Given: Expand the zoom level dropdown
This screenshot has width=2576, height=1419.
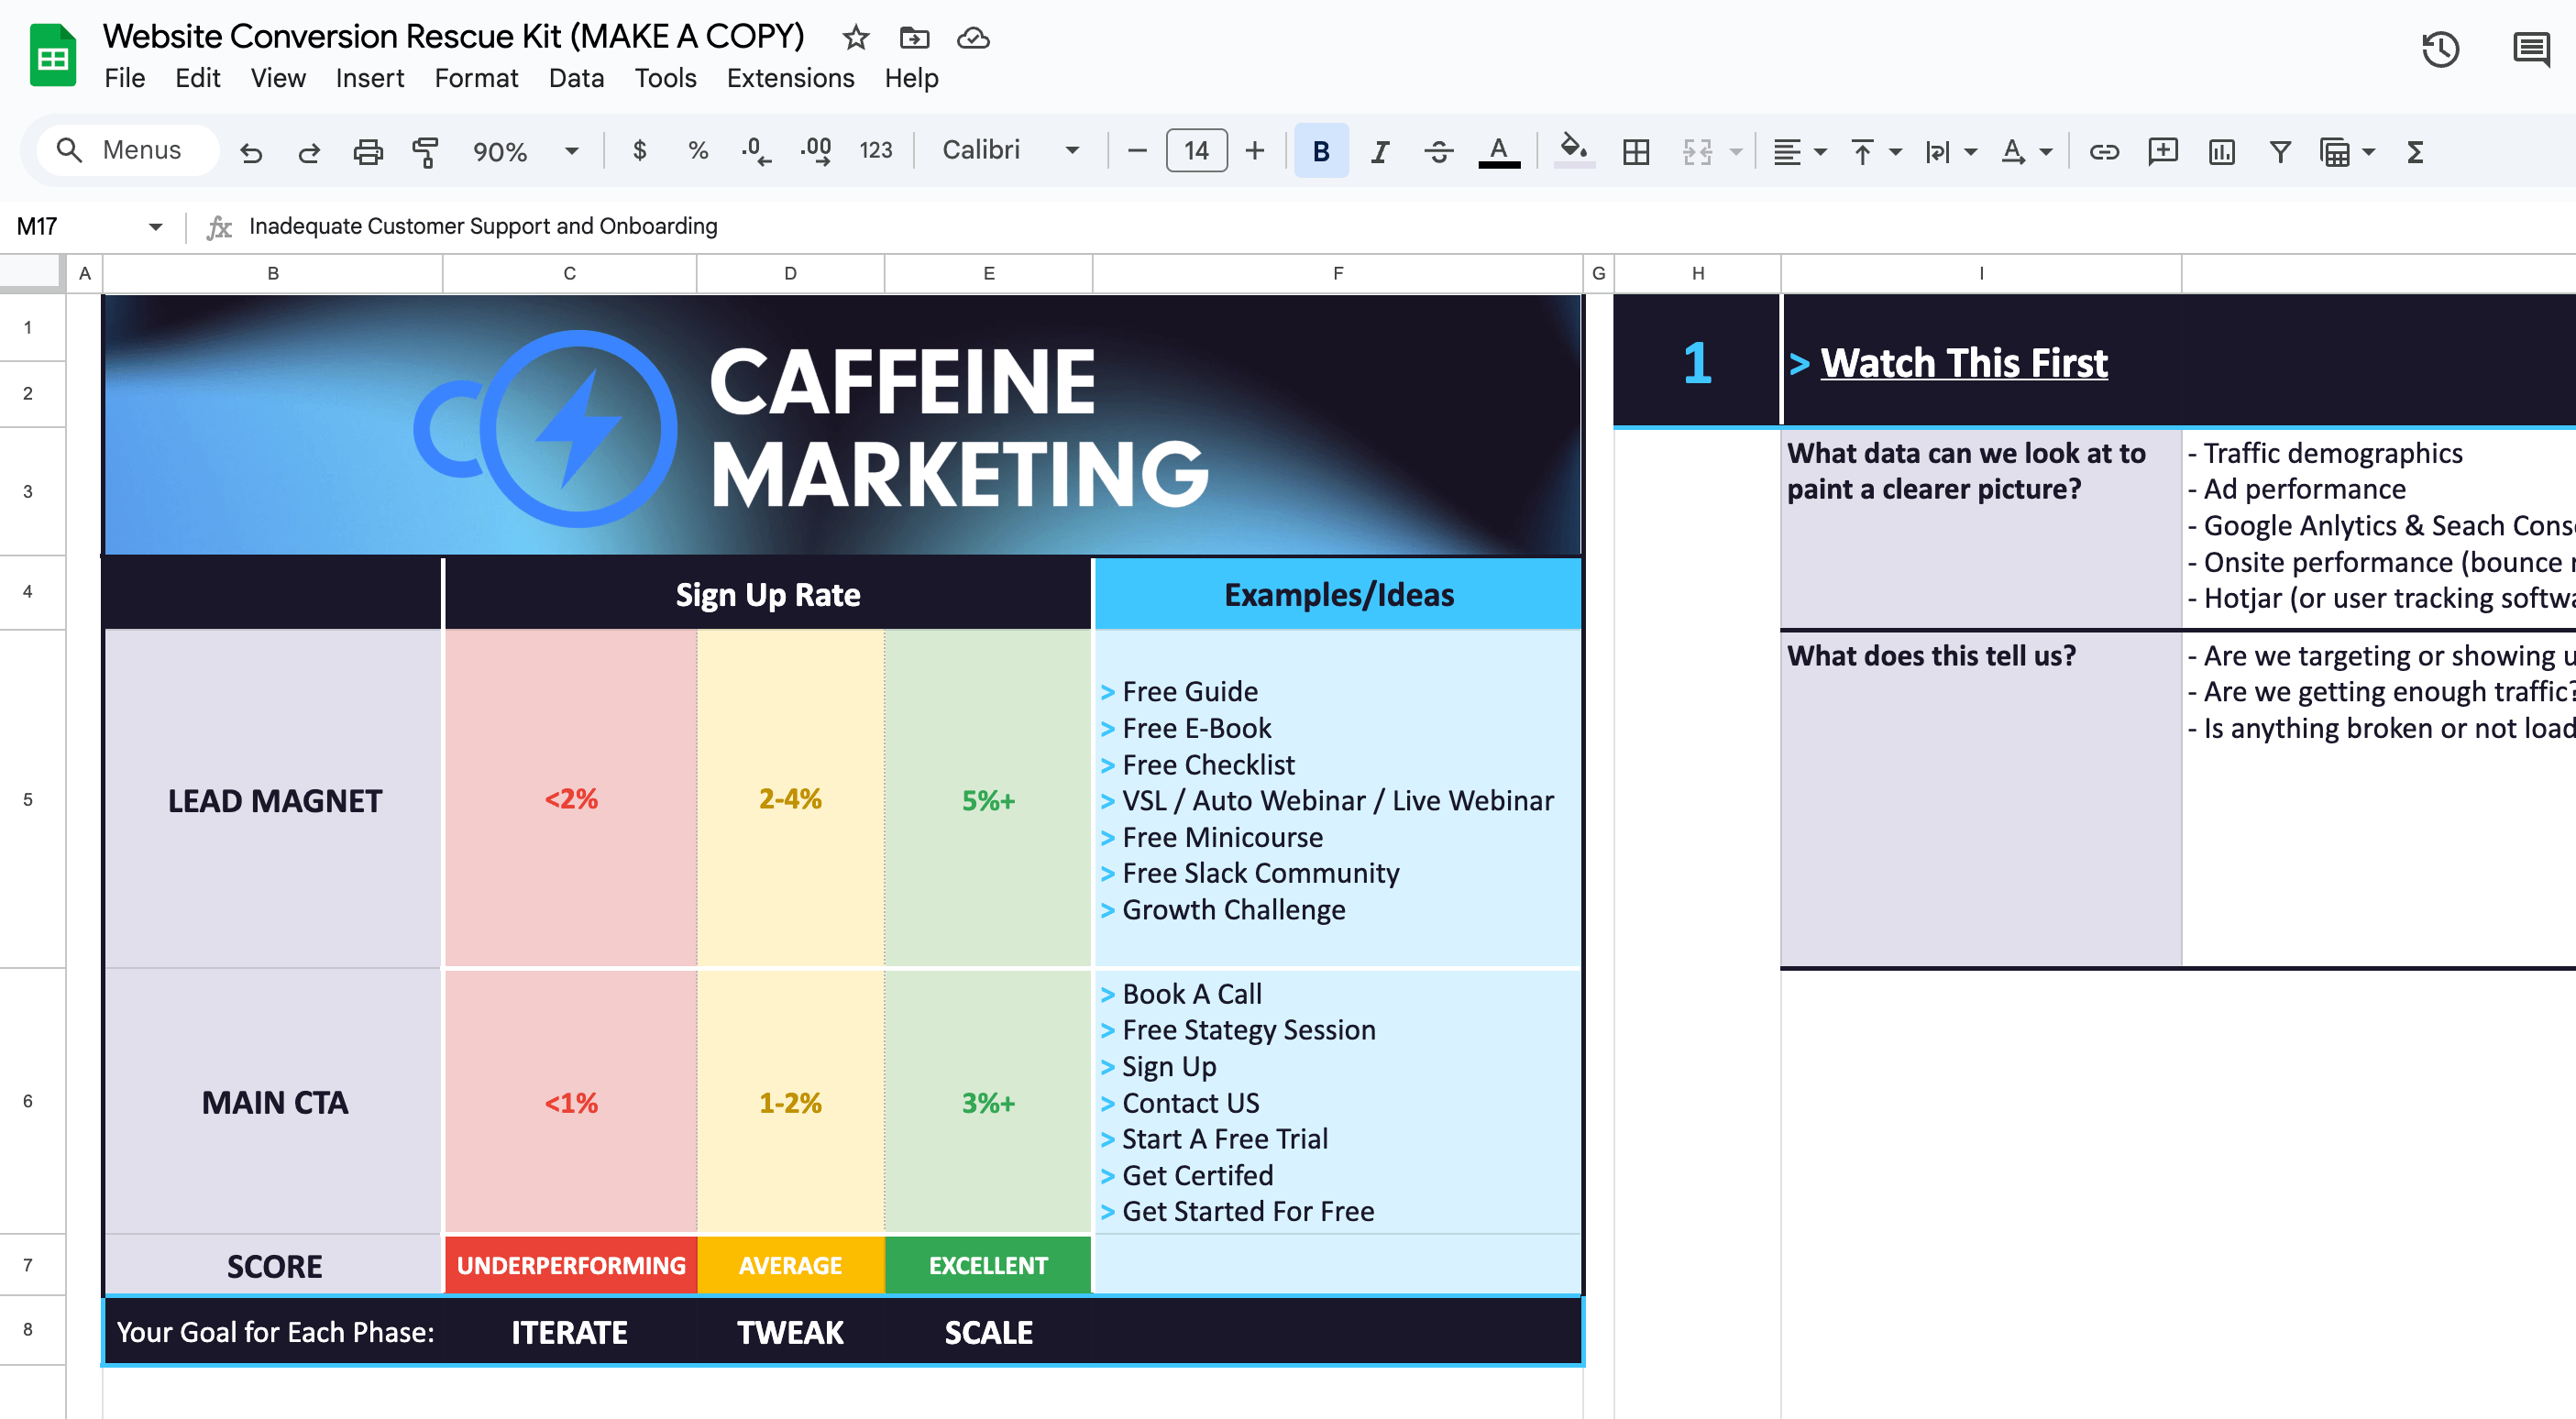Looking at the screenshot, I should pos(570,151).
